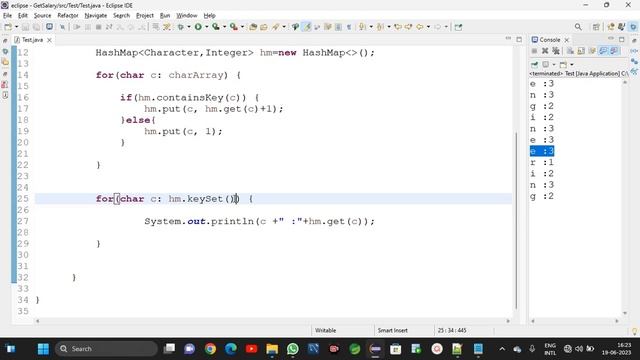
Task: Toggle Show Console on Standard Out change
Action: [603, 51]
